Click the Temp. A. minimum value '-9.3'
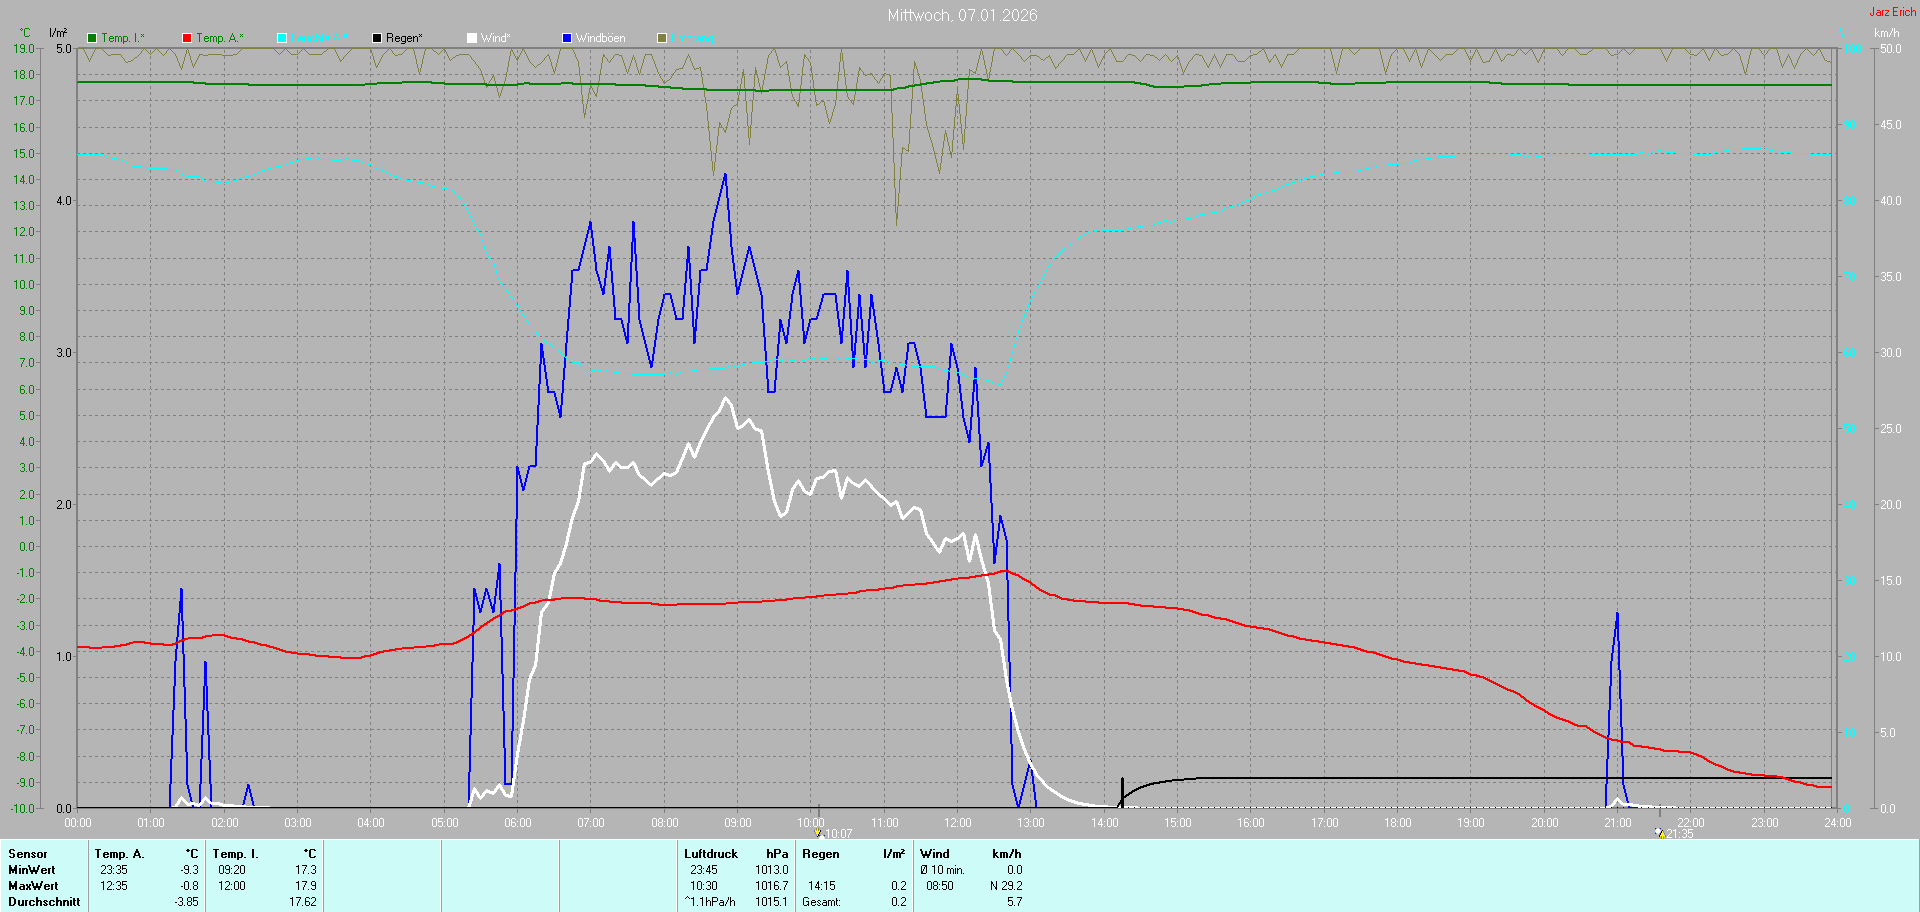Screen dimensions: 1920x912 click(x=189, y=870)
